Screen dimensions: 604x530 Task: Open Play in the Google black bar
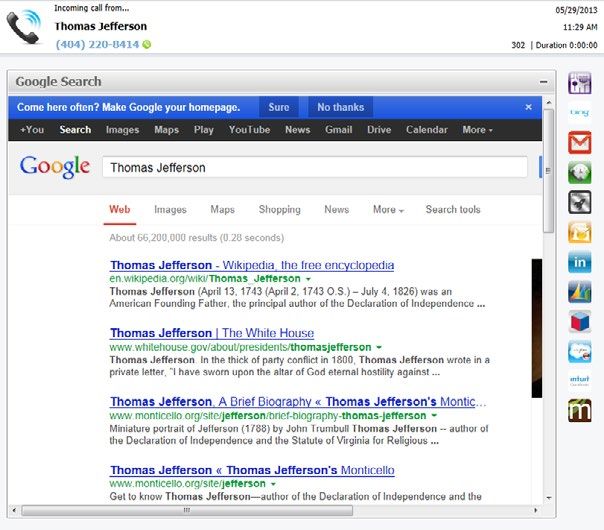coord(204,130)
